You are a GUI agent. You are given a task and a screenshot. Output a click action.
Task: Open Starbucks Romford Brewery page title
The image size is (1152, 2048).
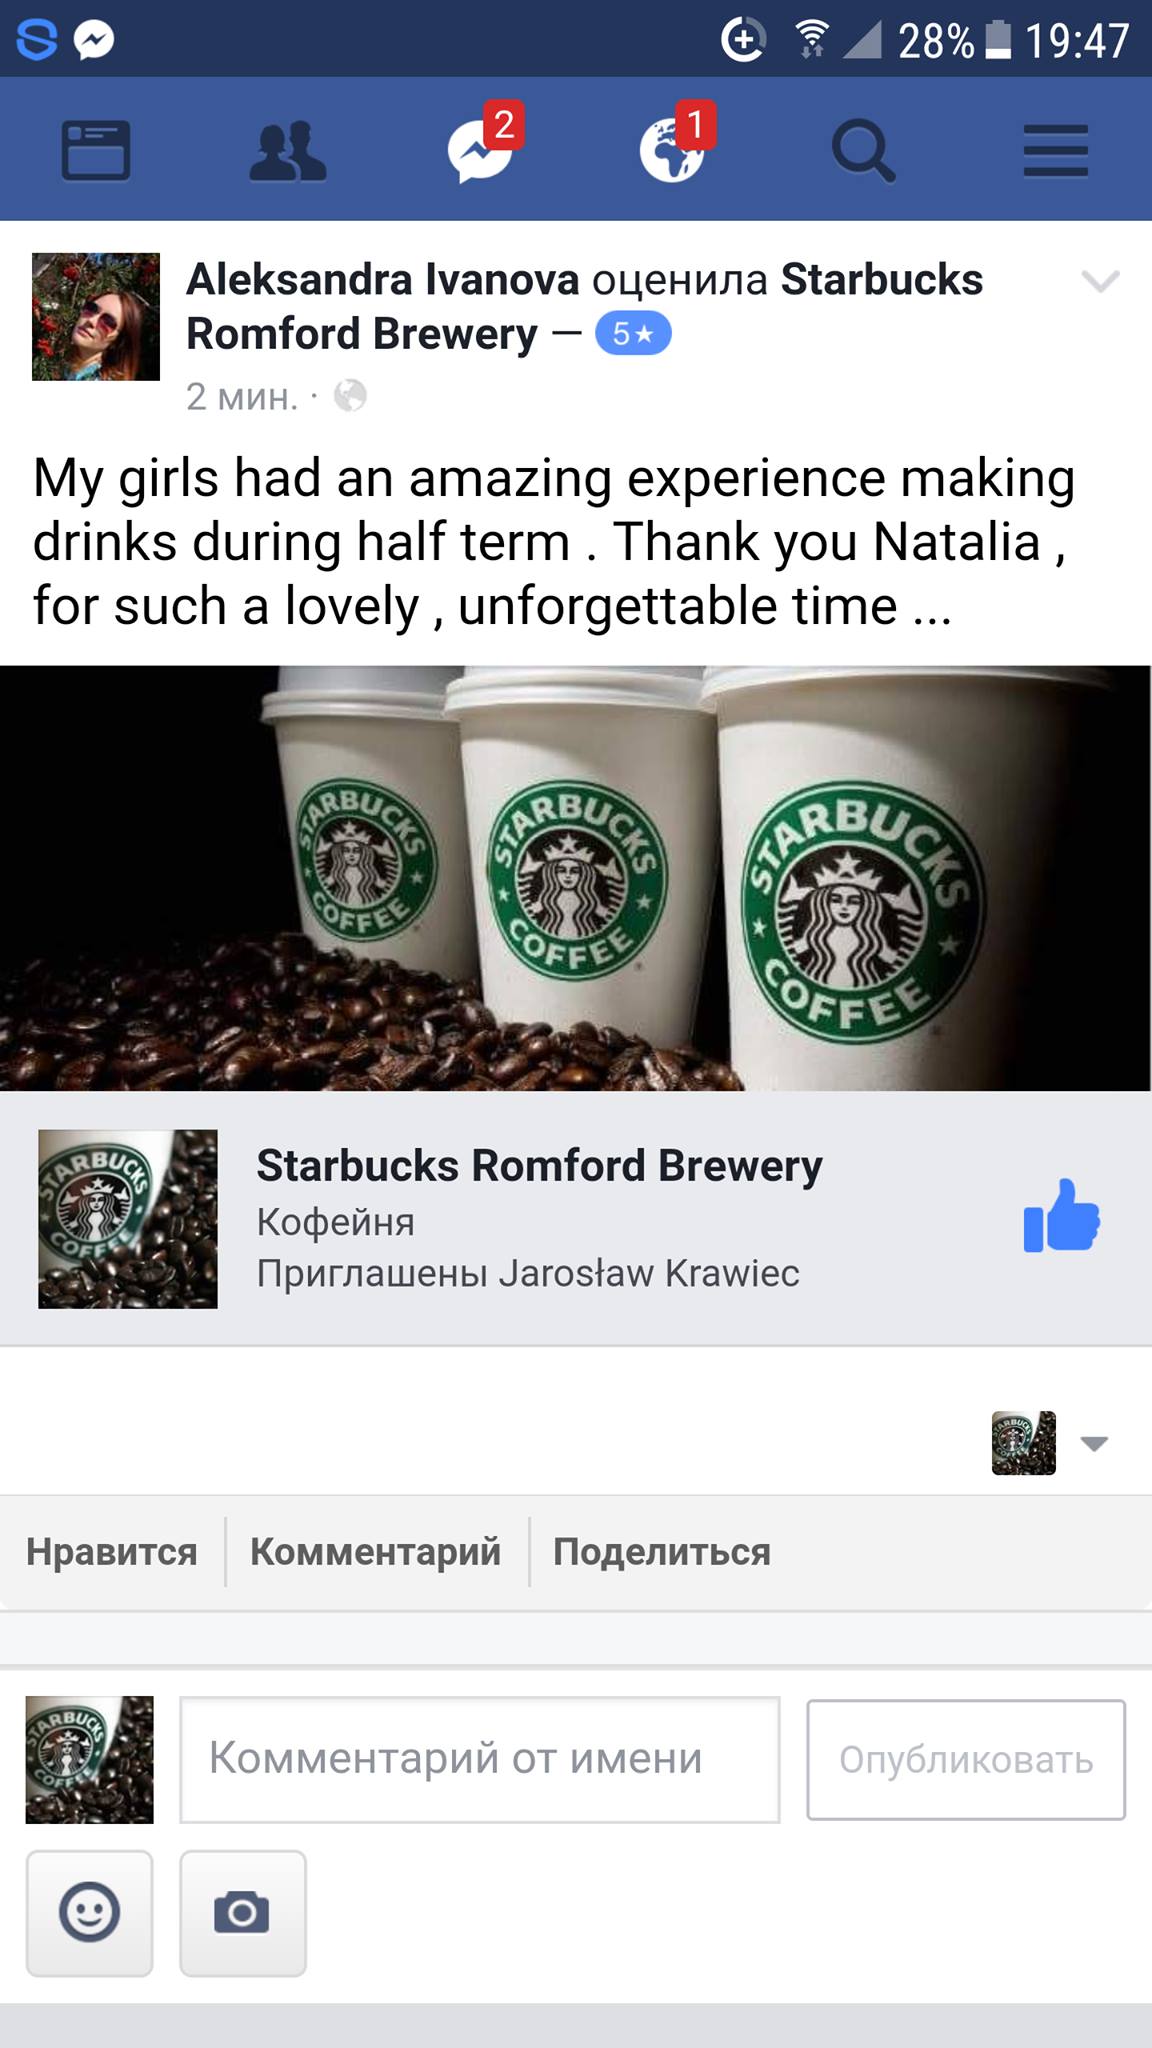coord(540,1166)
